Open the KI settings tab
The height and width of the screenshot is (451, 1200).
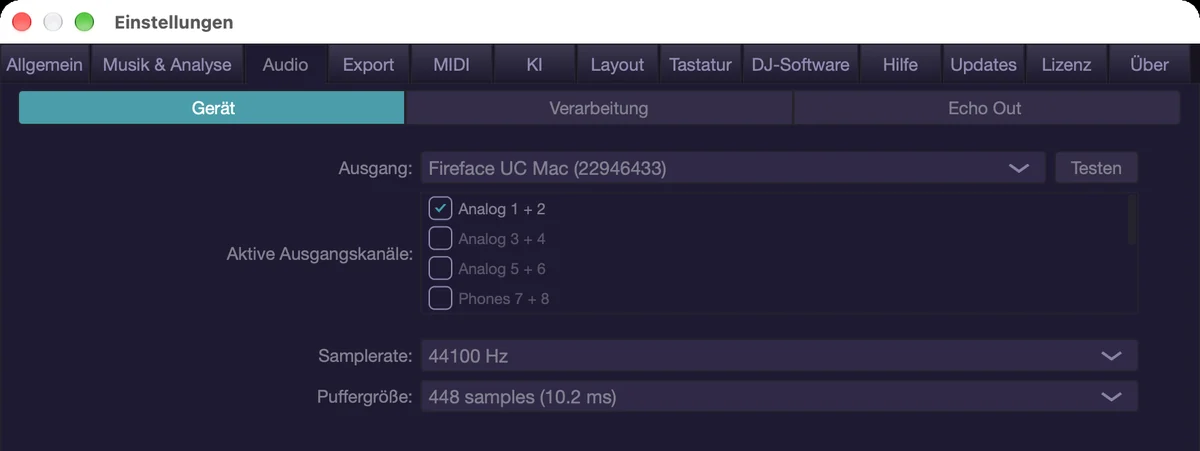[534, 65]
